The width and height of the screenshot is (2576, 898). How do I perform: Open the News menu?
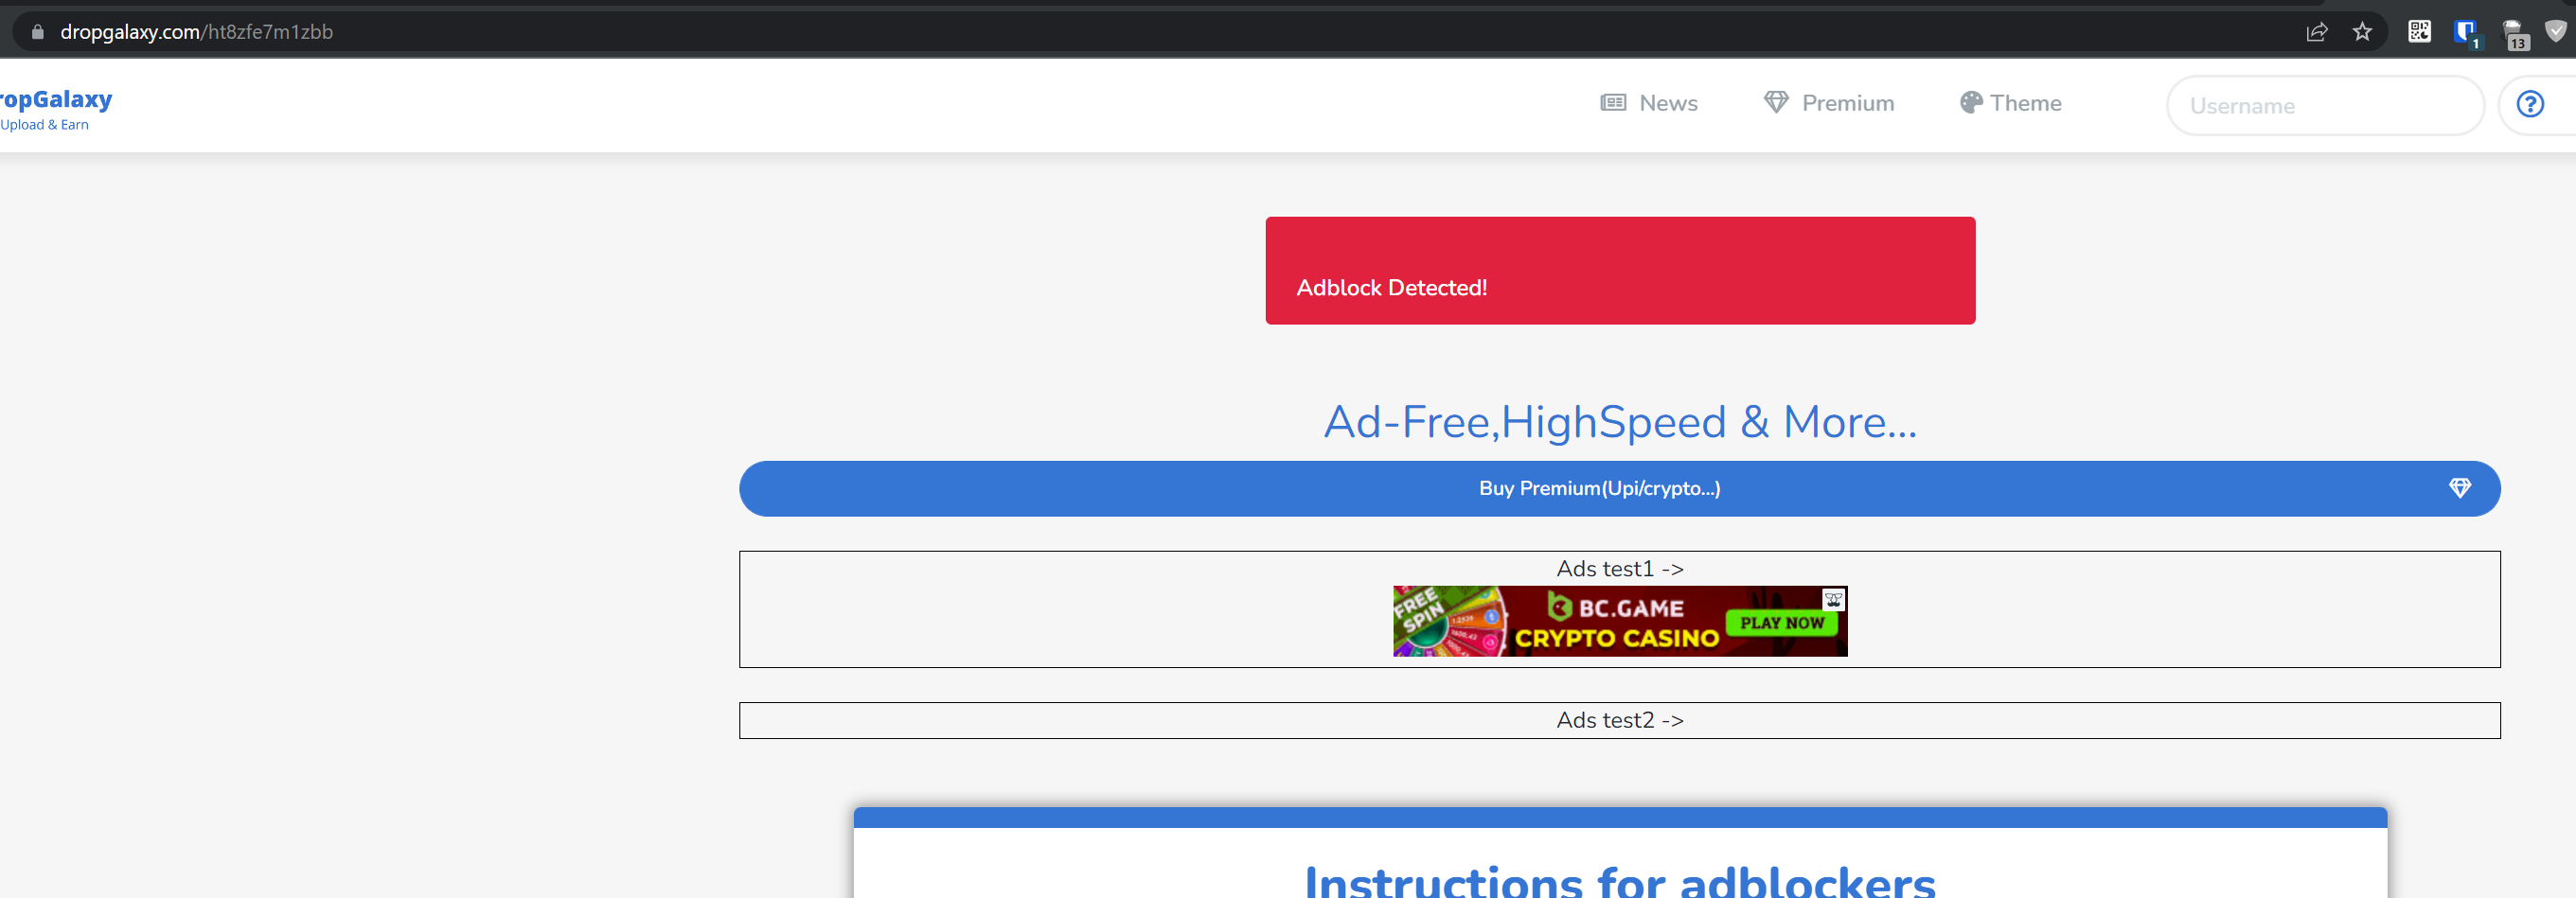pos(1667,102)
